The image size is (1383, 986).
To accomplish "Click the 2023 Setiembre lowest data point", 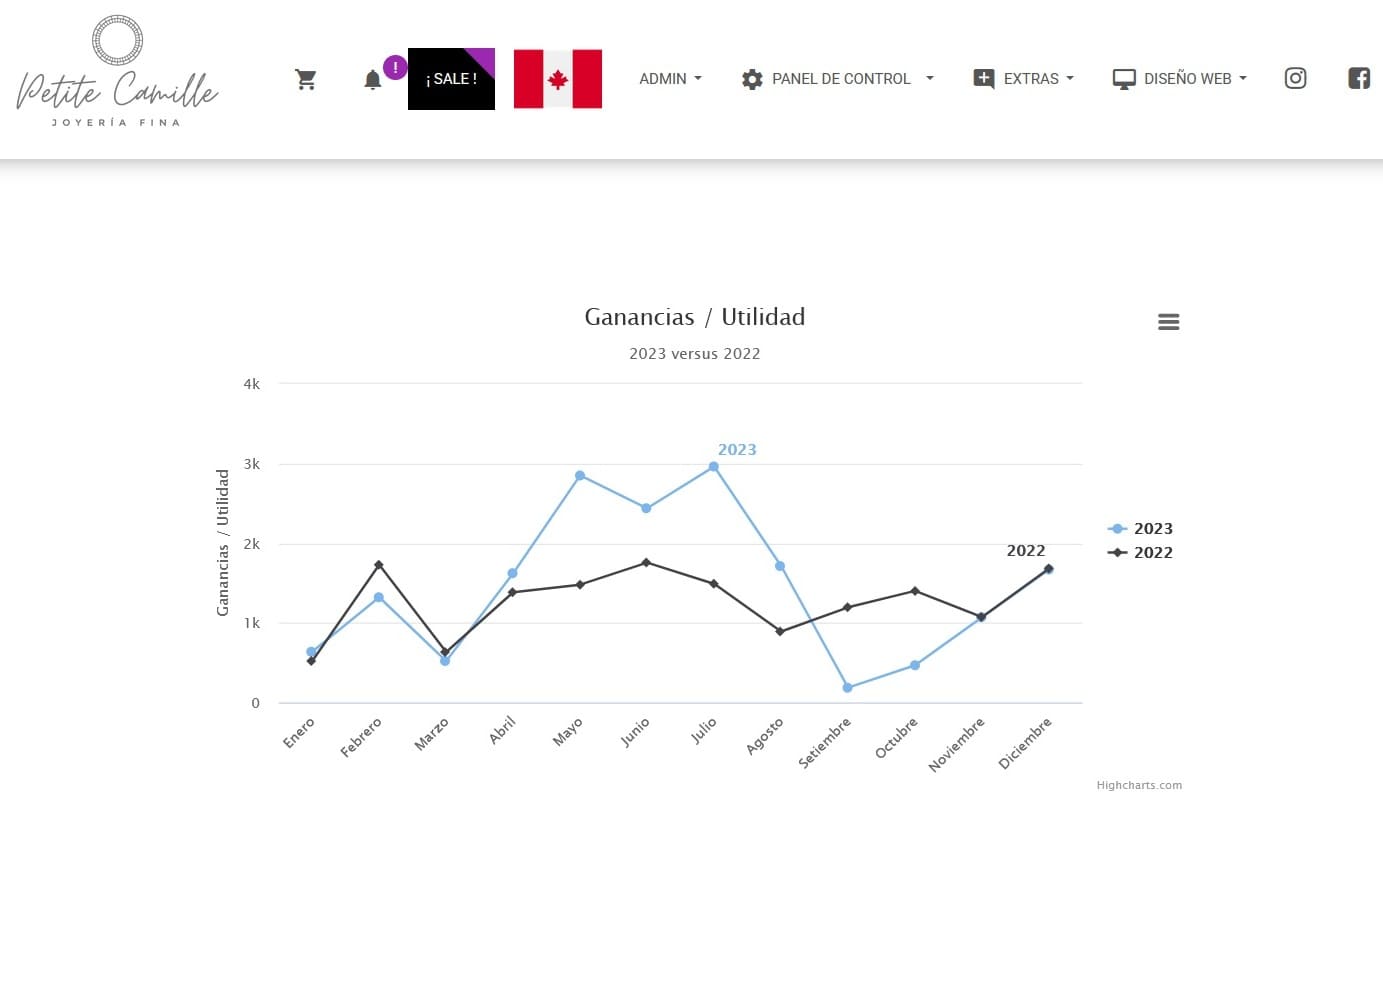I will (847, 688).
